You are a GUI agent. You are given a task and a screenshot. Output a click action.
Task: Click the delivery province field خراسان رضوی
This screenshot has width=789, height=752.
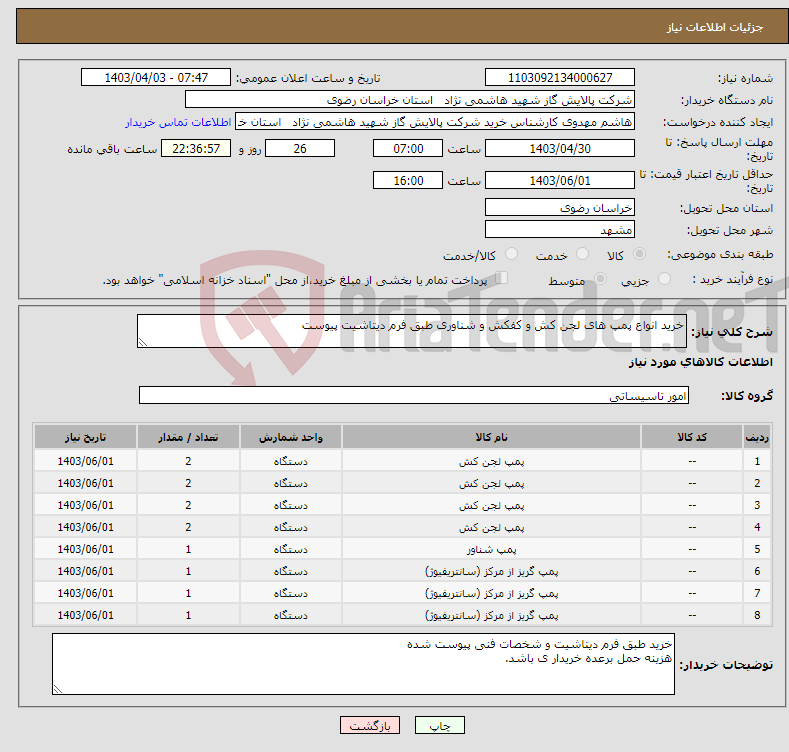[x=560, y=207]
